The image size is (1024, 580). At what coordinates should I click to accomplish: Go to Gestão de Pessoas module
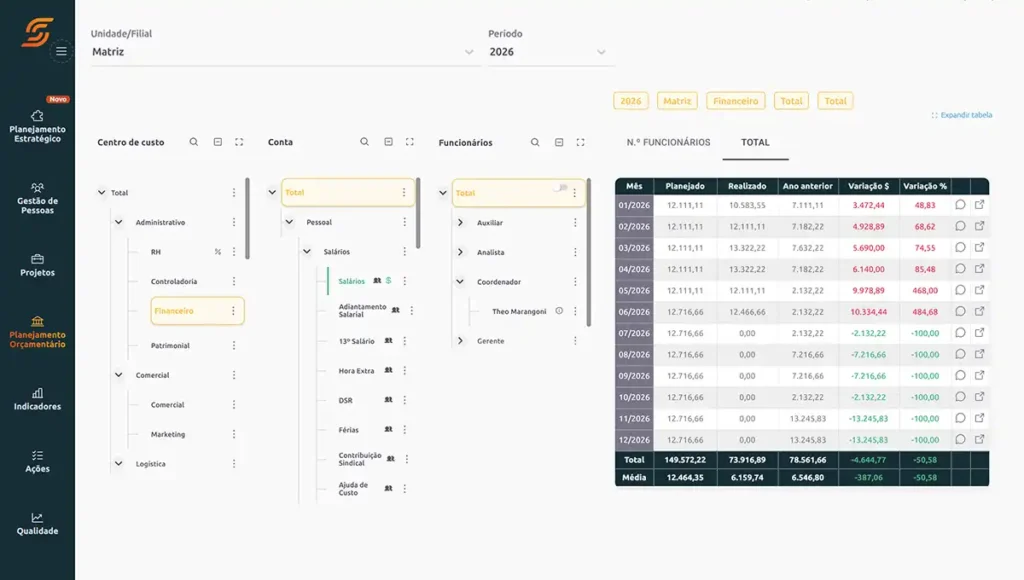point(37,199)
